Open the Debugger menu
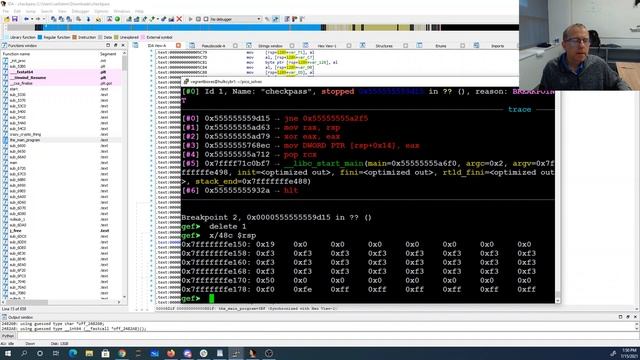Image resolution: width=640 pixels, height=360 pixels. [x=80, y=11]
